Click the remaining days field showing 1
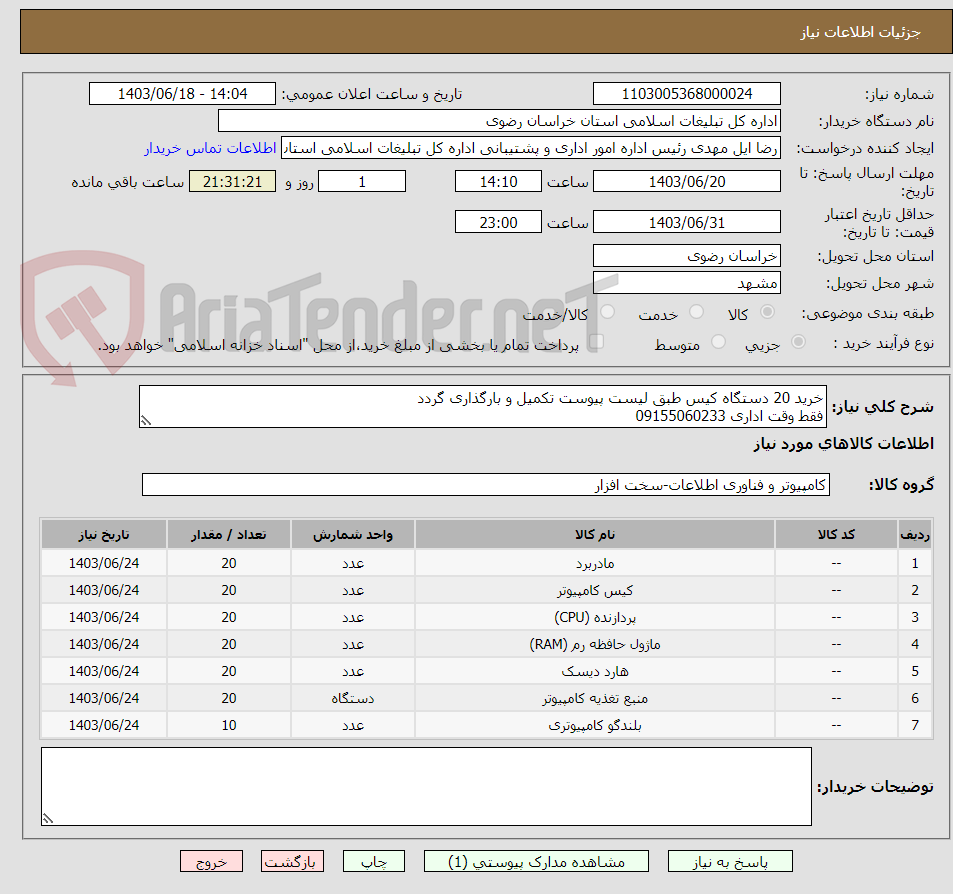The image size is (953, 894). pyautogui.click(x=362, y=181)
